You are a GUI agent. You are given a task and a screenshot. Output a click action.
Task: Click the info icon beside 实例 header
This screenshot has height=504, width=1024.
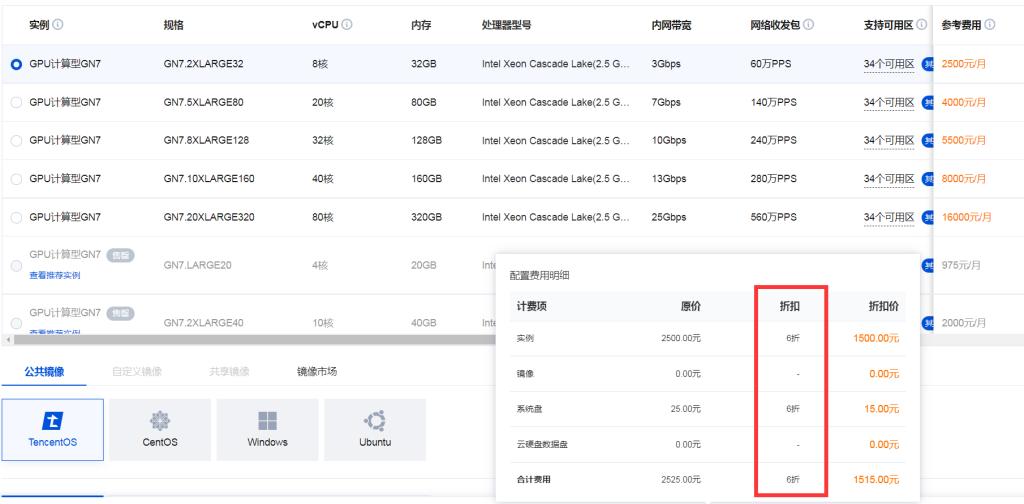pos(57,24)
